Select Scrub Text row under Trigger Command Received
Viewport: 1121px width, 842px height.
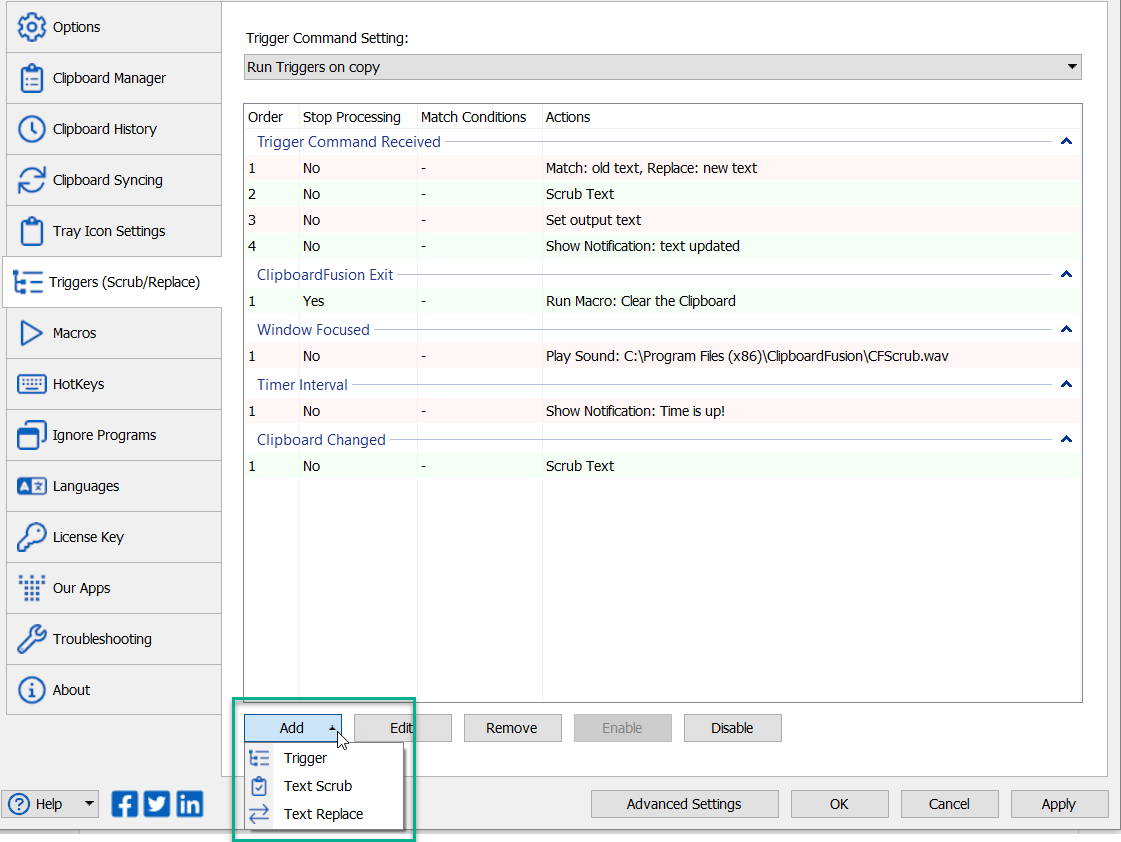663,194
